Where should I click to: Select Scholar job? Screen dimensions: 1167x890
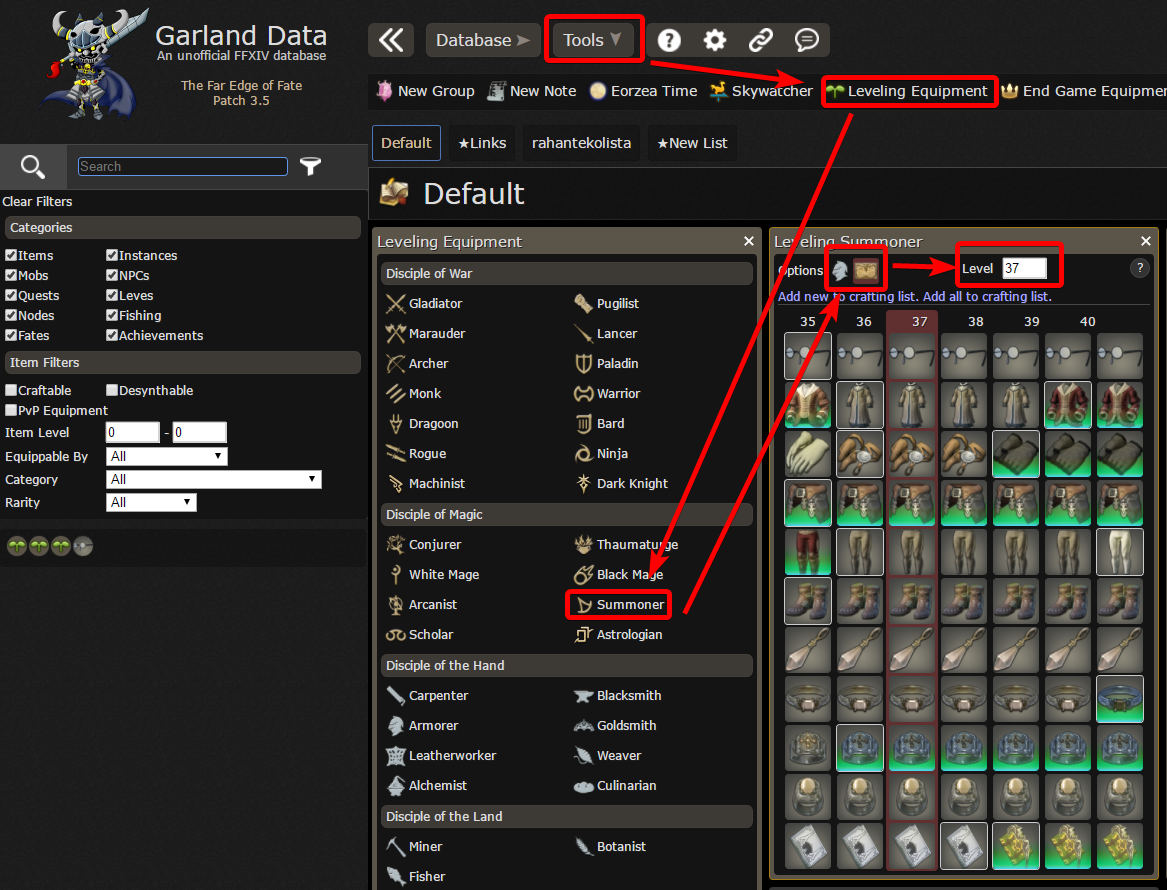coord(420,635)
